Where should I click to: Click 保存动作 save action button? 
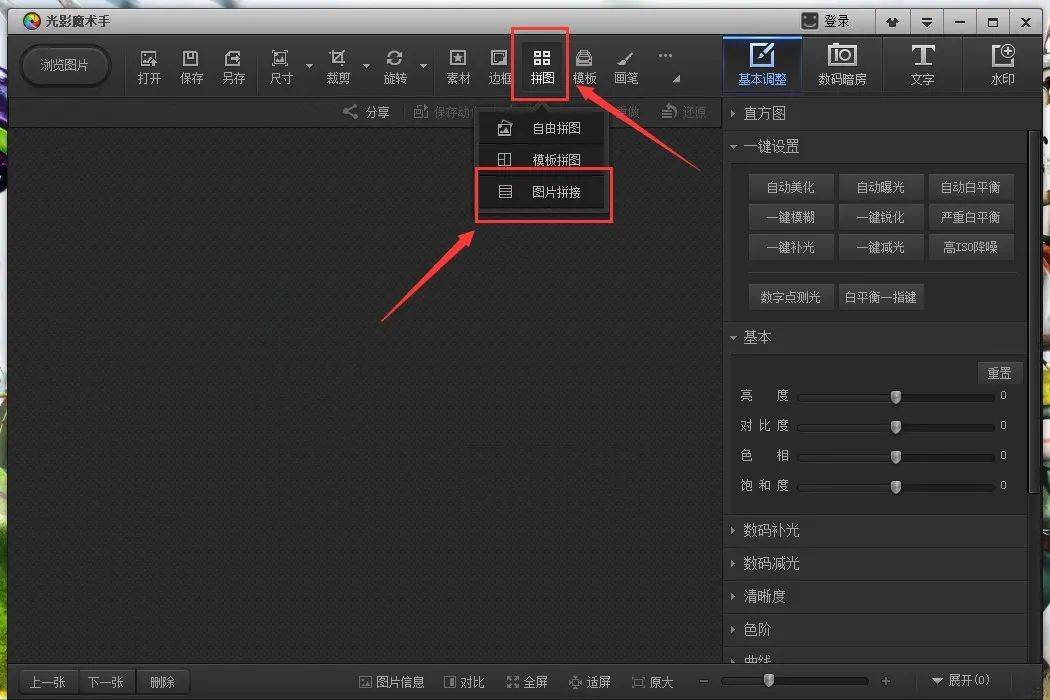click(445, 112)
